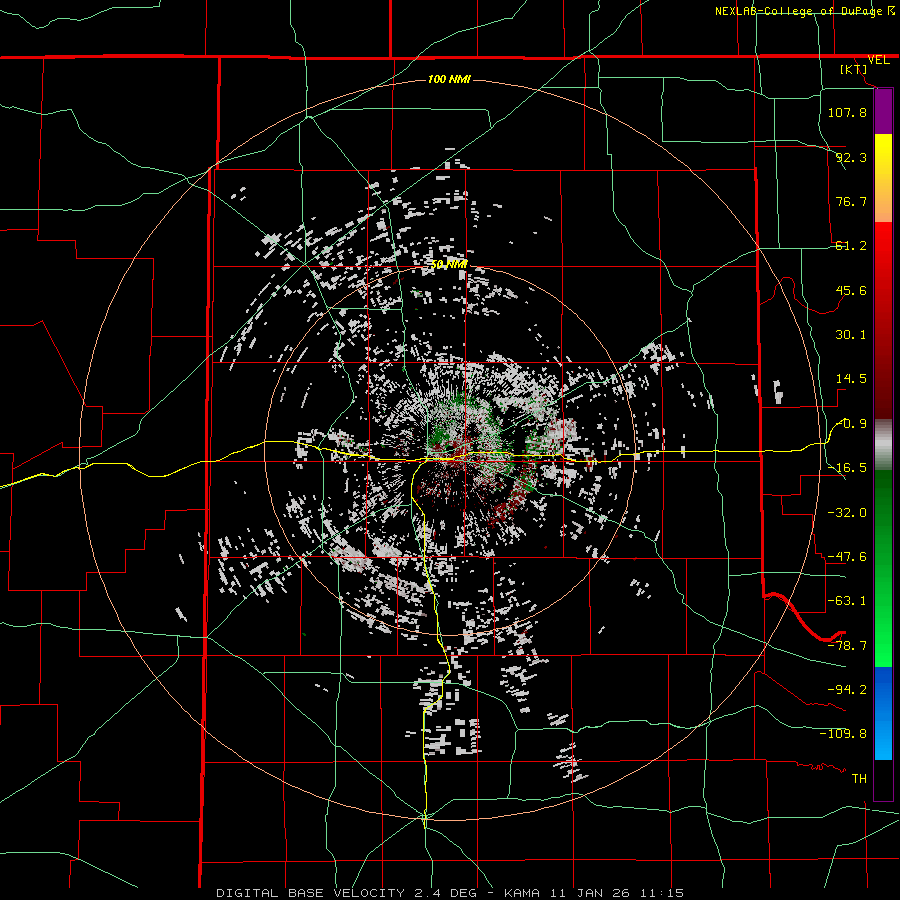Viewport: 900px width, 900px height.
Task: Select the -94.2 velocity scale value
Action: point(847,690)
